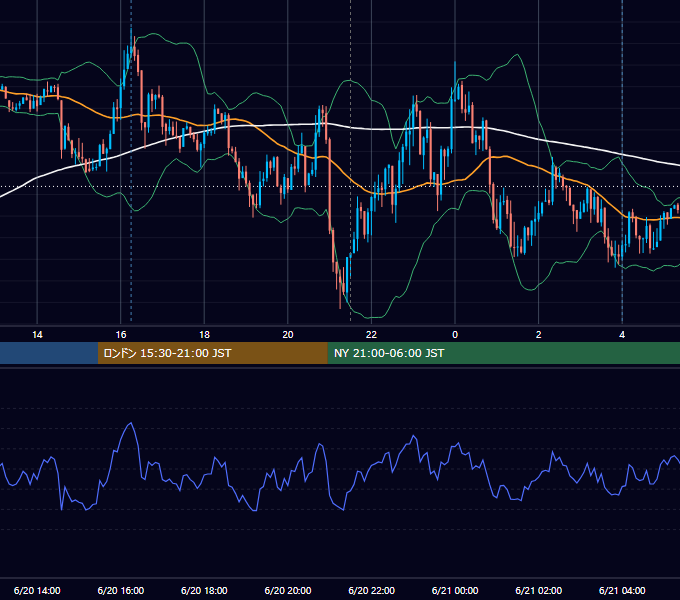This screenshot has height=600, width=680.
Task: Click hour label 0 on price chart axis
Action: click(455, 335)
